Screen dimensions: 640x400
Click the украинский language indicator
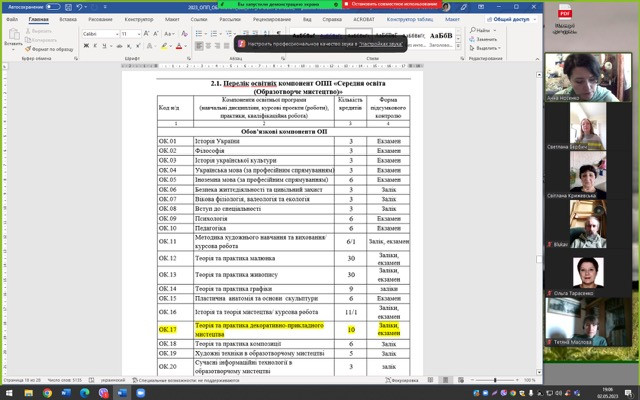pos(113,380)
